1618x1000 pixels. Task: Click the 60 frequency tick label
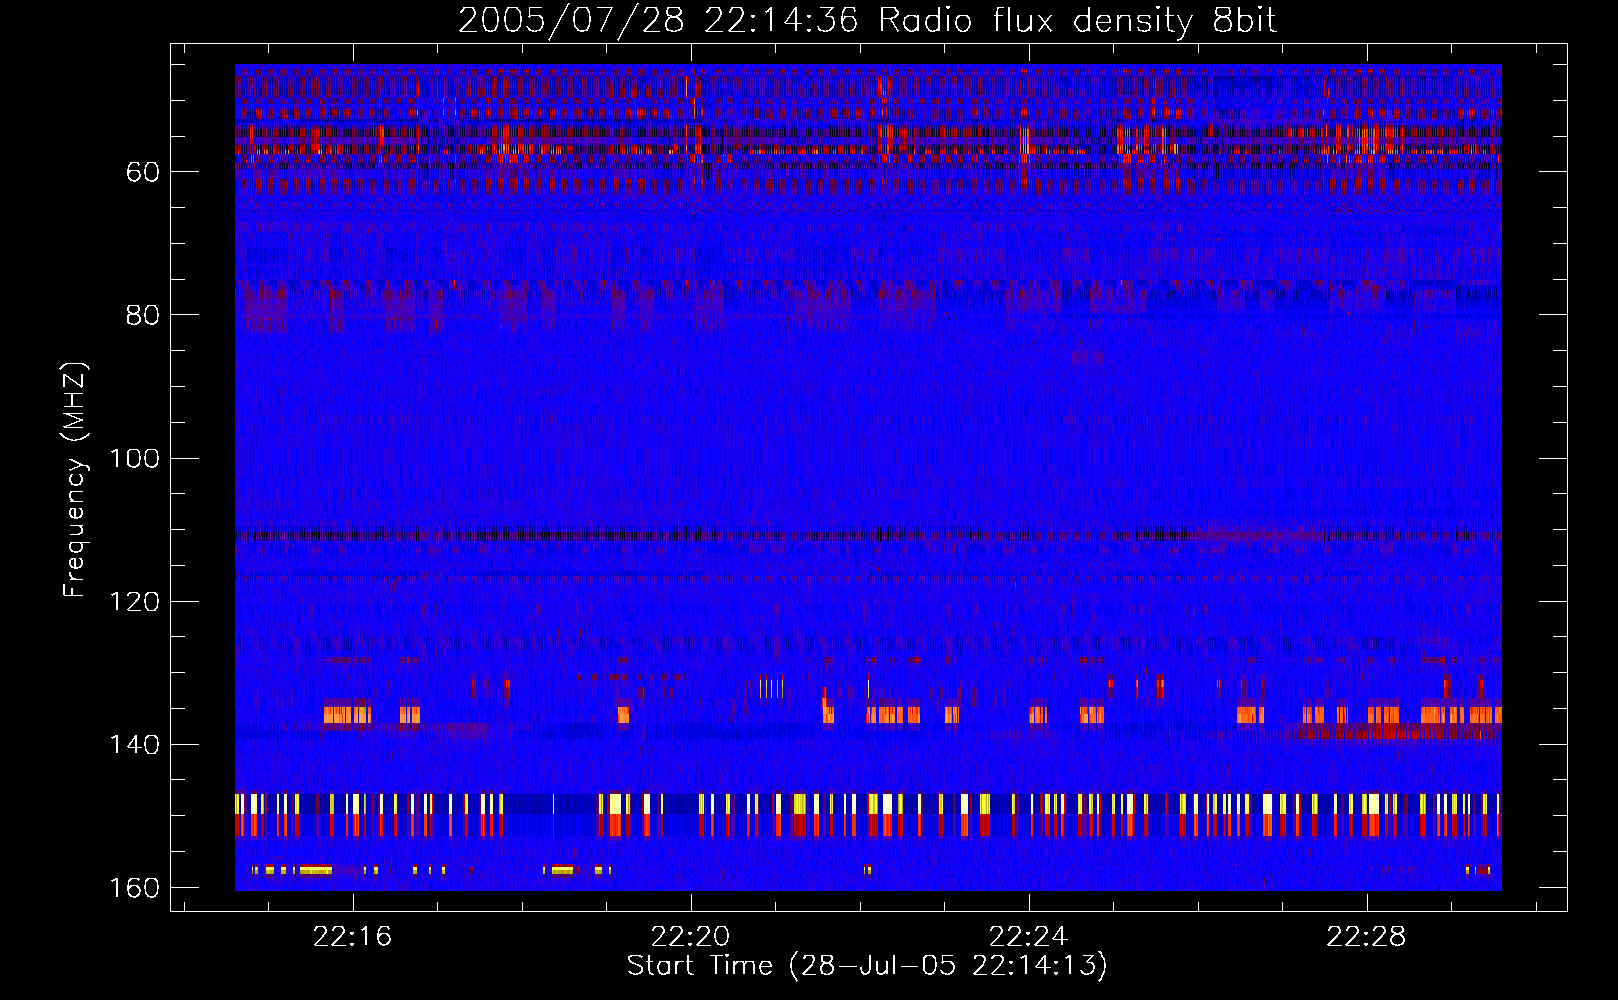point(143,172)
